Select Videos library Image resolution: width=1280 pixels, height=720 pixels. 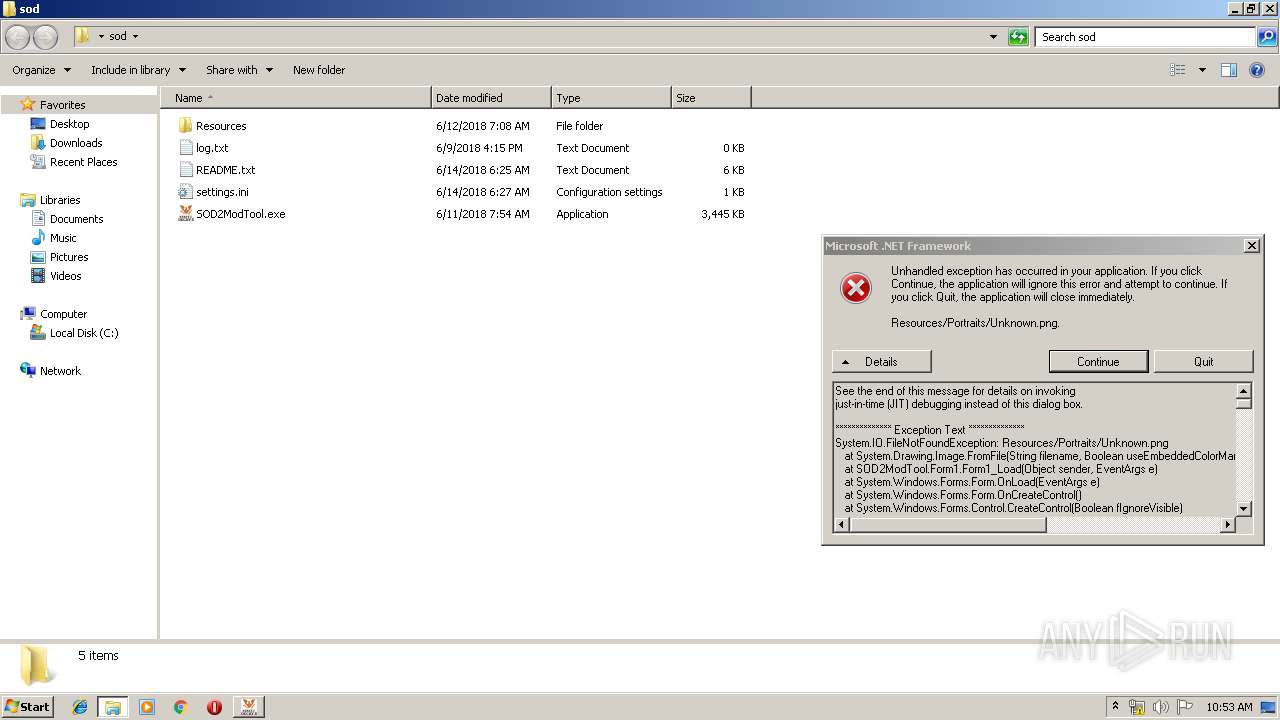coord(65,276)
